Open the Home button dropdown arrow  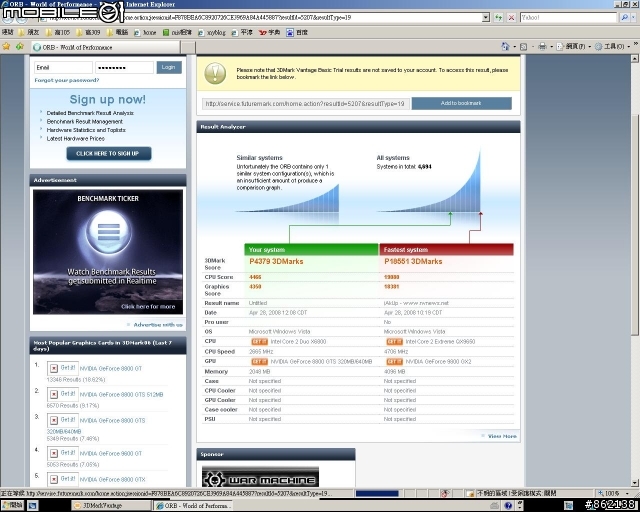(x=514, y=47)
